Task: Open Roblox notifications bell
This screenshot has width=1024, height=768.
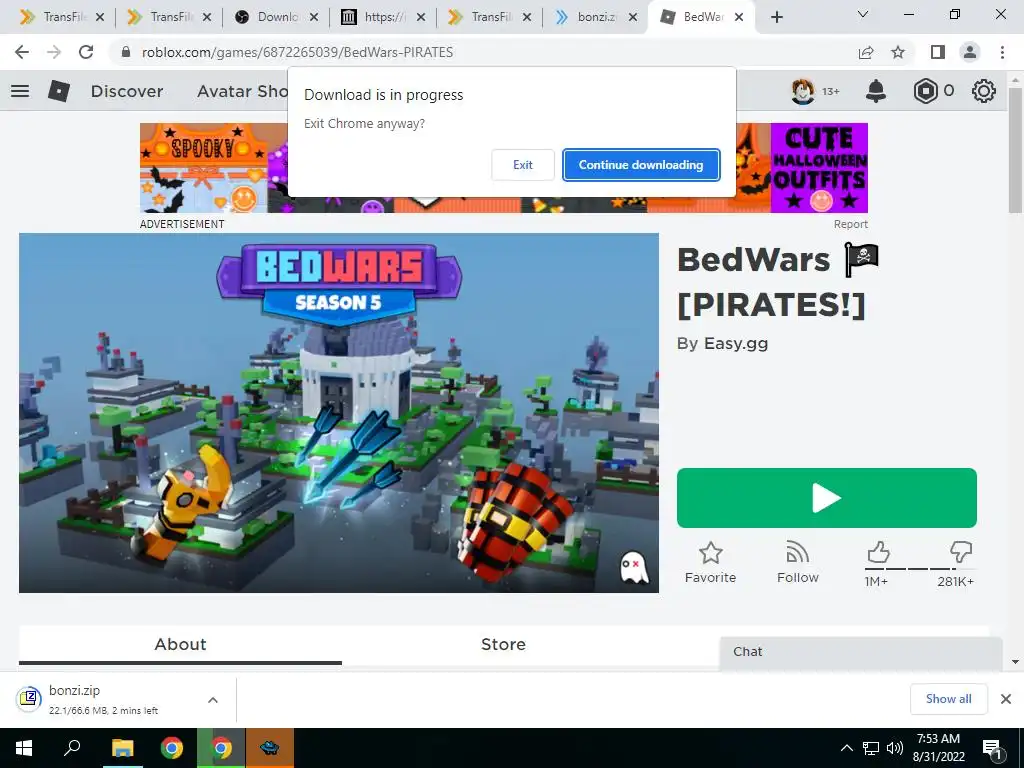Action: coord(875,91)
